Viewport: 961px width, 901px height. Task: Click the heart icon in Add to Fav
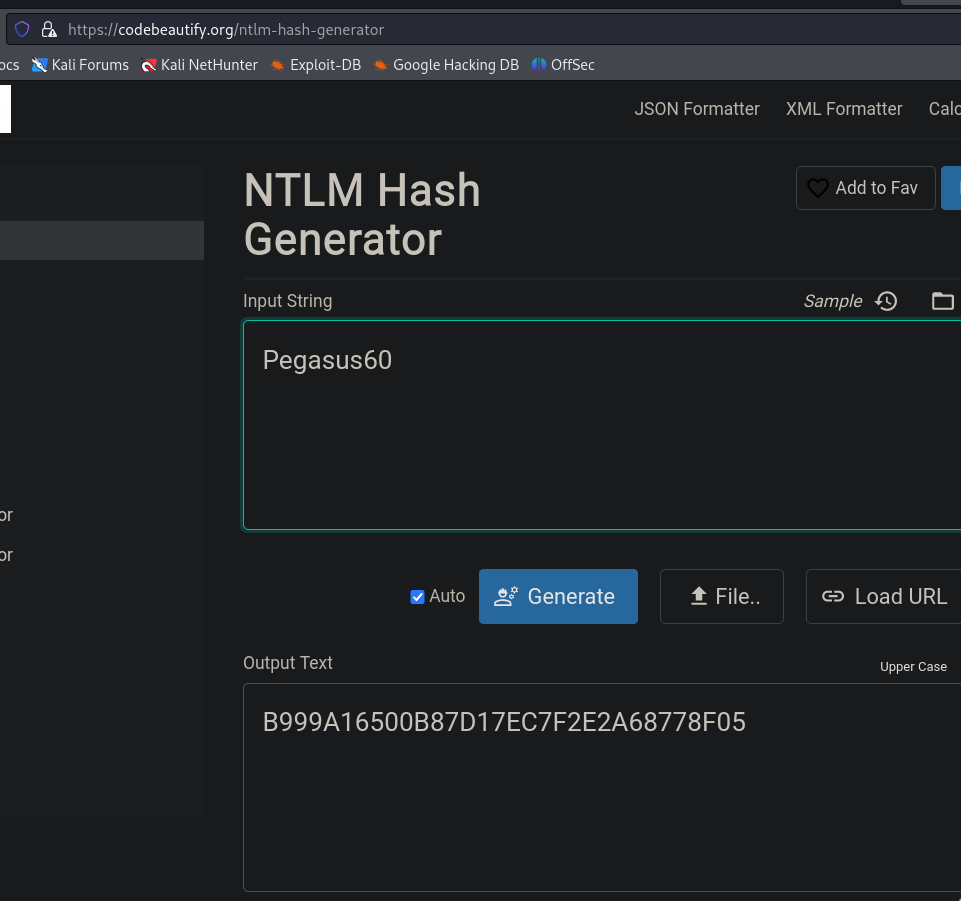(x=818, y=188)
